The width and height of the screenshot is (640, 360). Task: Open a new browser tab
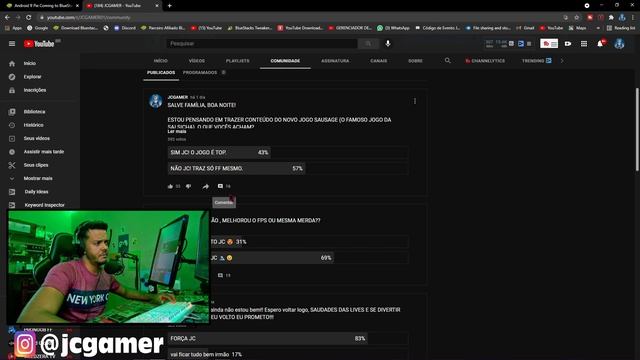tap(169, 6)
